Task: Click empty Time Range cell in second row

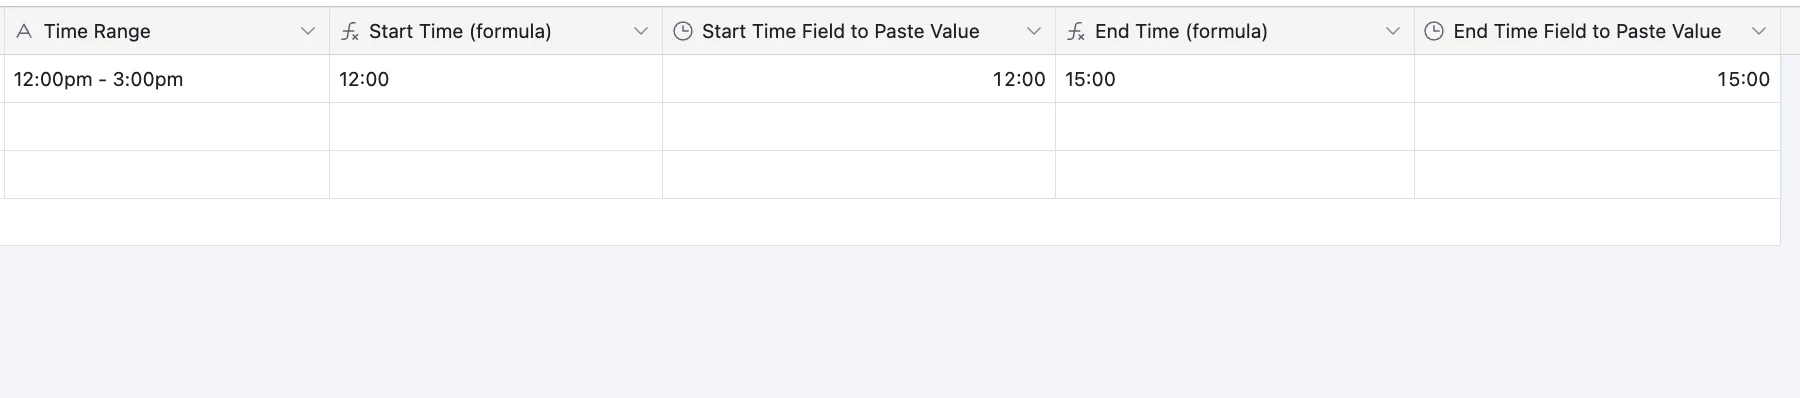Action: (x=166, y=127)
